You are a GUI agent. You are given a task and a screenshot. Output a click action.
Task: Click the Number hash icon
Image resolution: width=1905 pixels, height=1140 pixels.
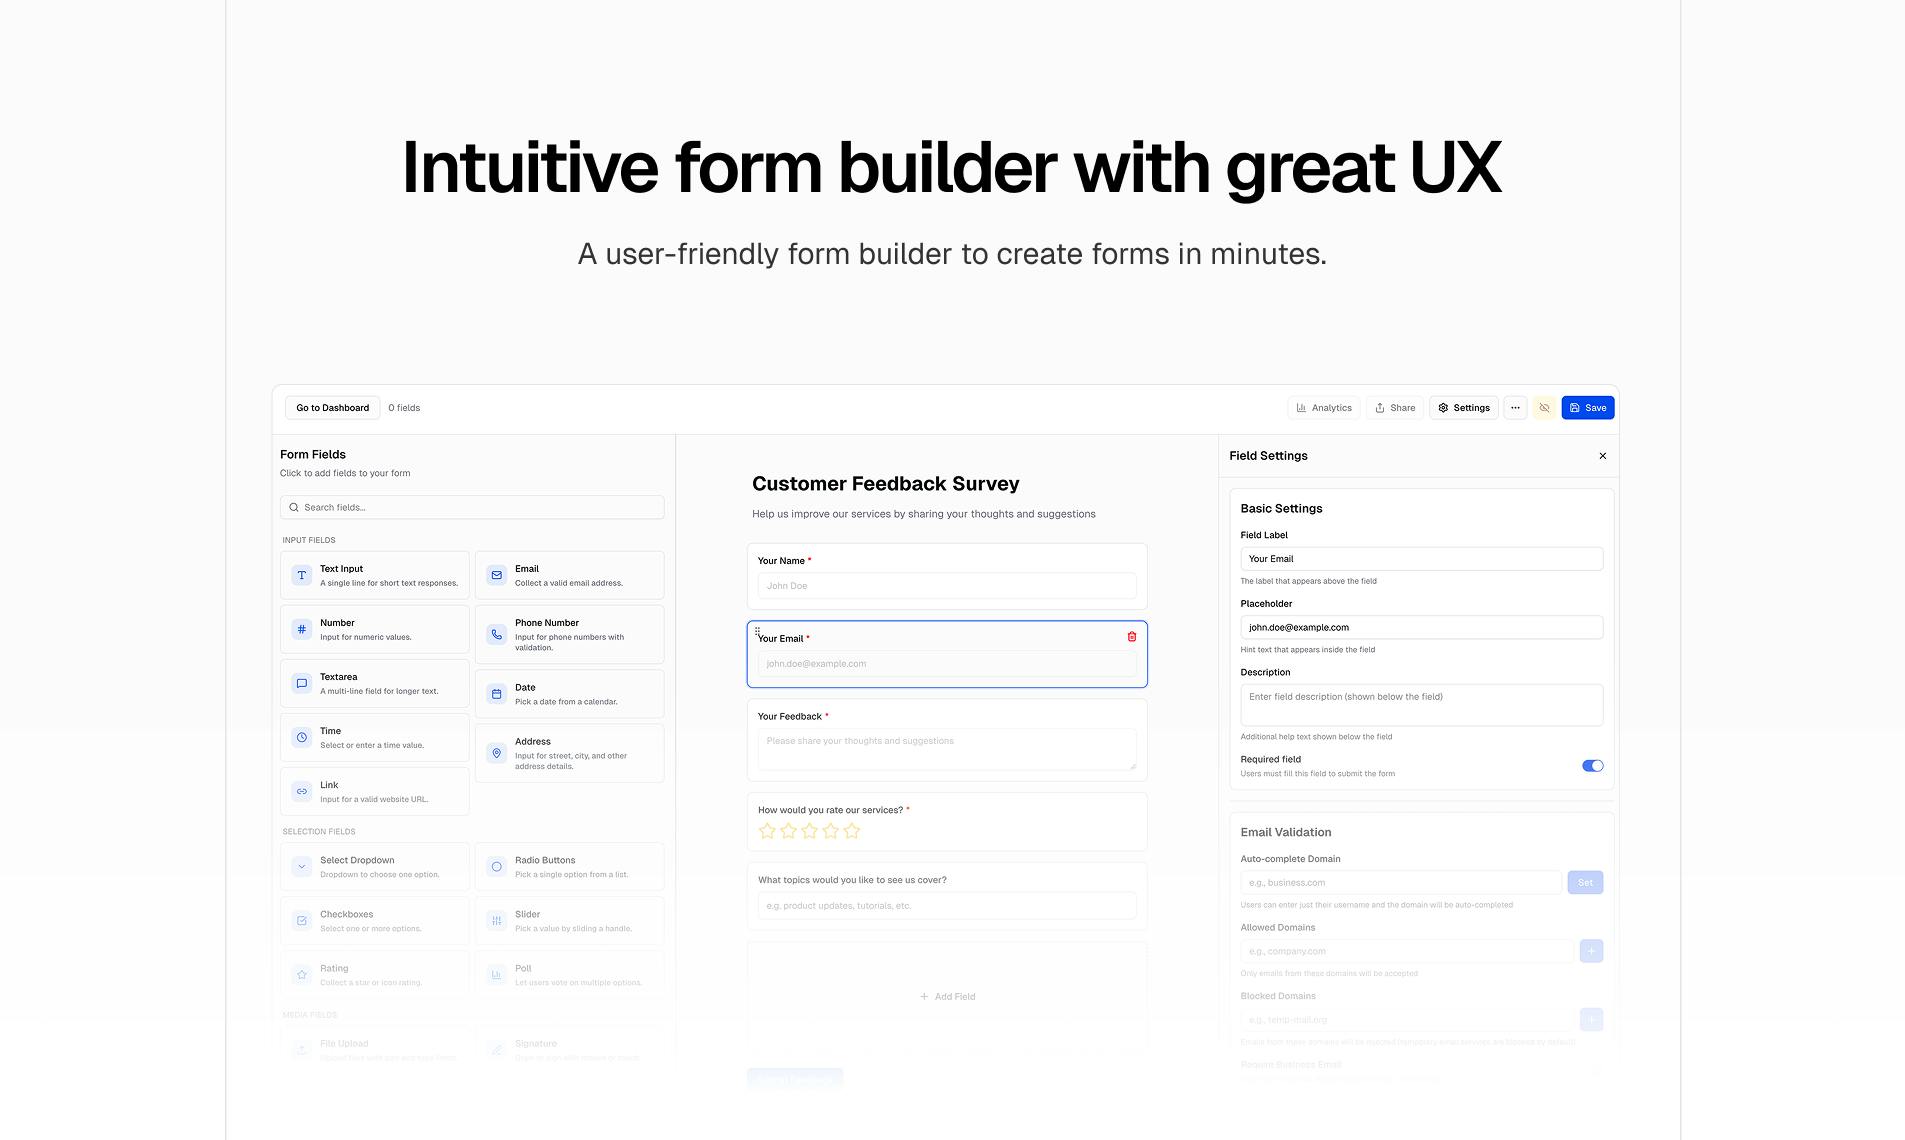[x=301, y=629]
